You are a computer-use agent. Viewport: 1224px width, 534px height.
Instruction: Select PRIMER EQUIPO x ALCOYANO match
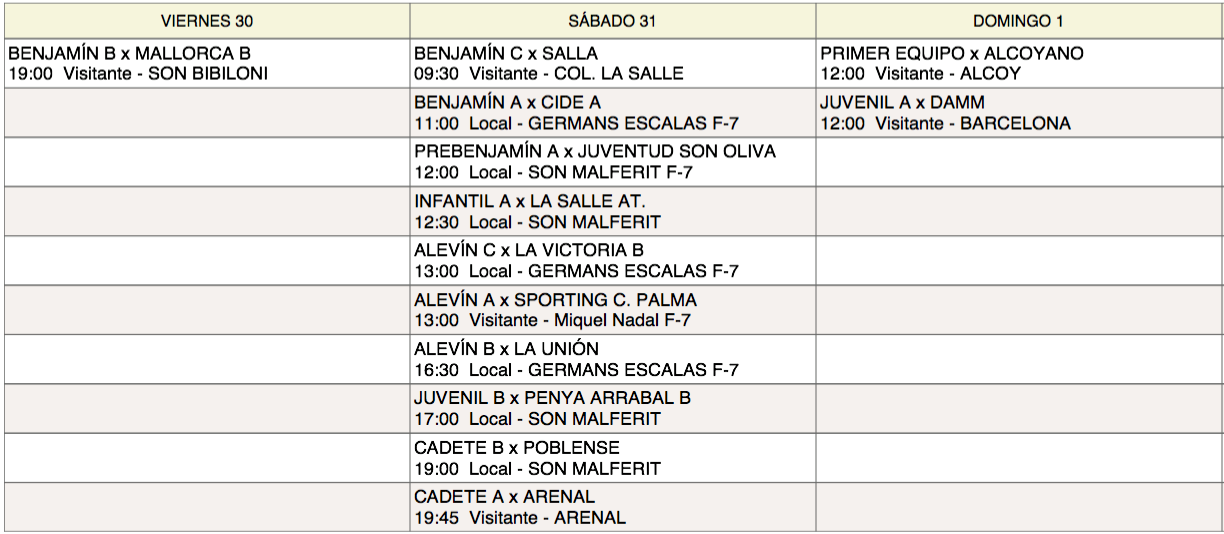click(951, 54)
